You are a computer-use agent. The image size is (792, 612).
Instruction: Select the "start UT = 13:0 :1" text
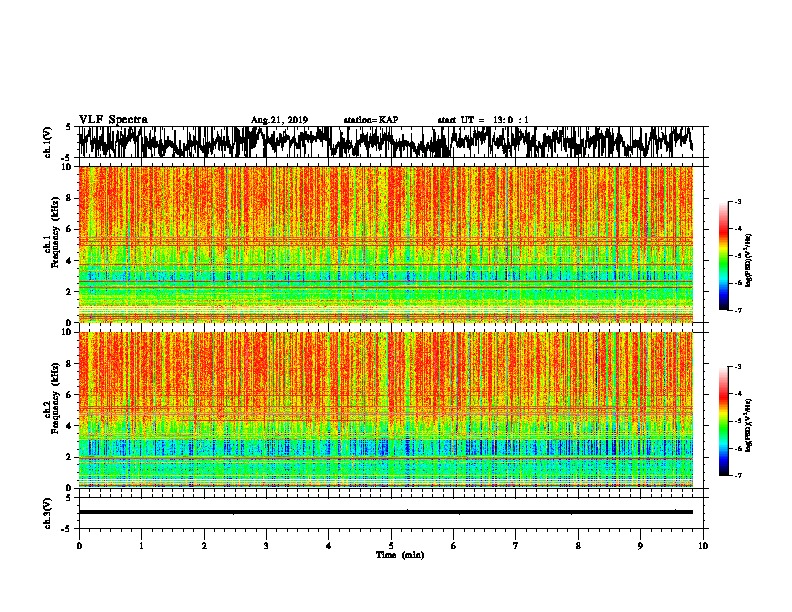(x=483, y=120)
